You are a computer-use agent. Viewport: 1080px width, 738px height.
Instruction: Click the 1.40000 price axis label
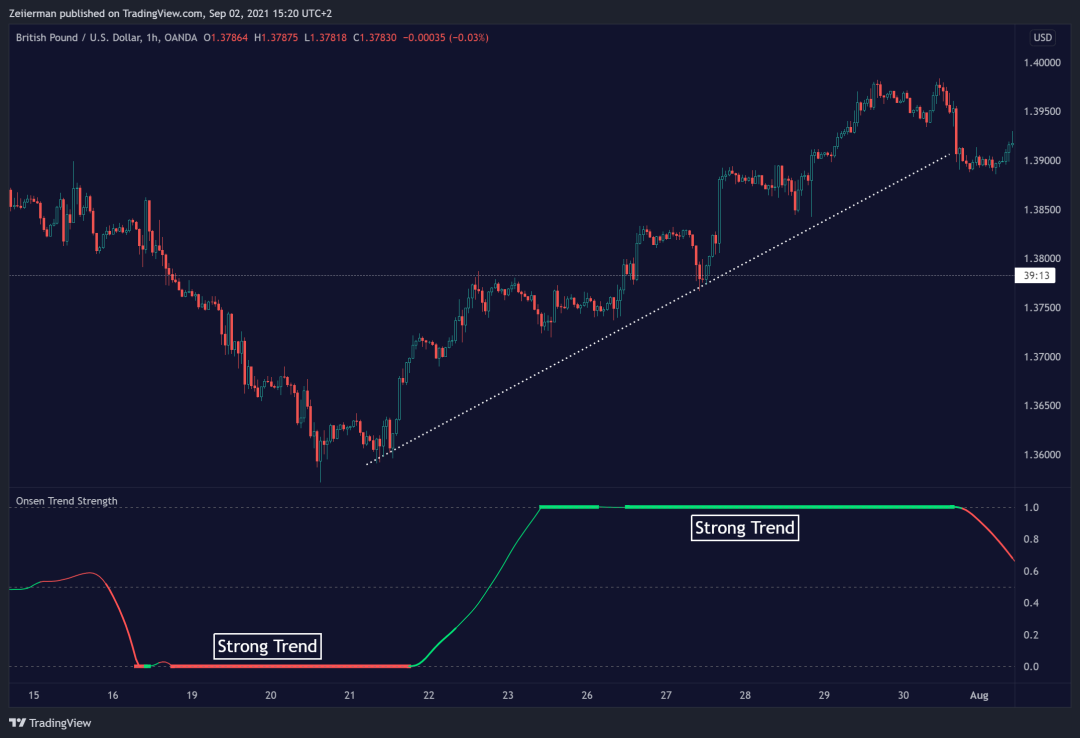pyautogui.click(x=1043, y=63)
